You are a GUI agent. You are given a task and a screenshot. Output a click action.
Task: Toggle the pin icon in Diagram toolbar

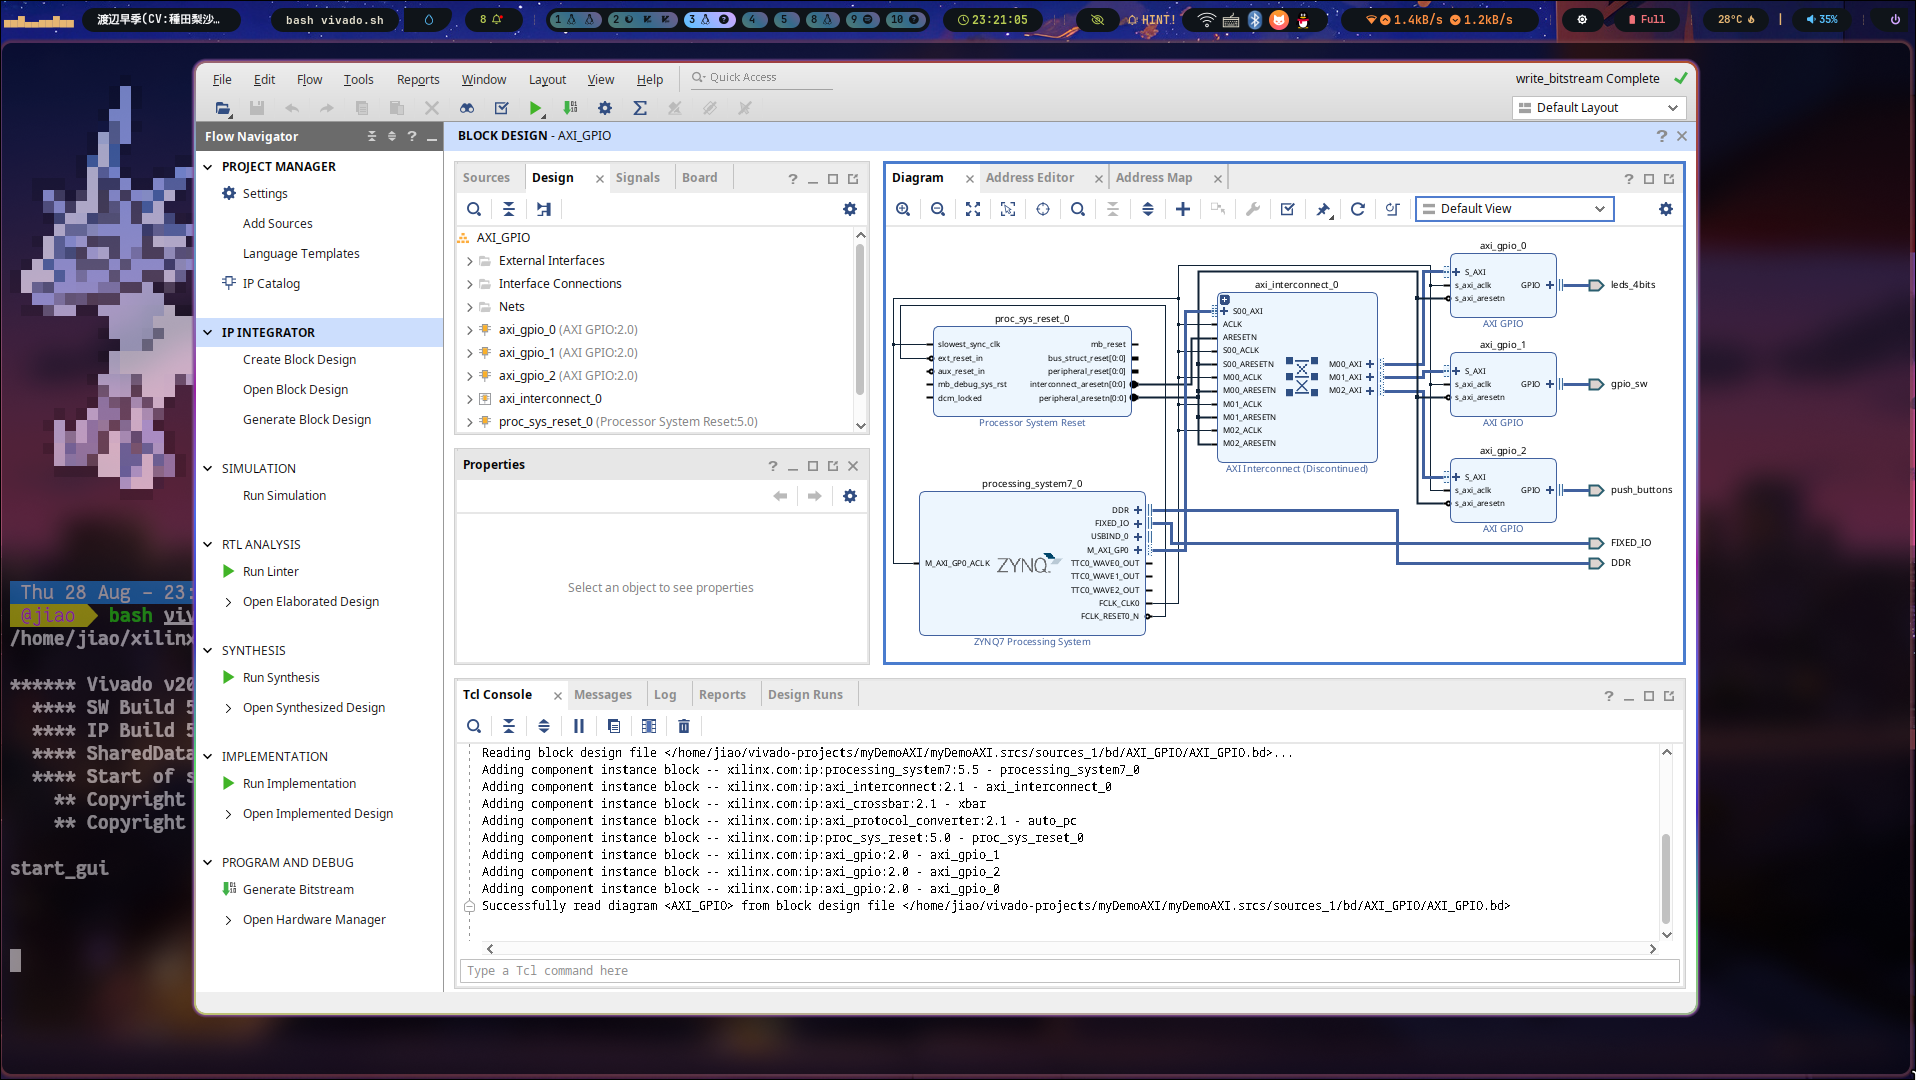click(x=1323, y=209)
